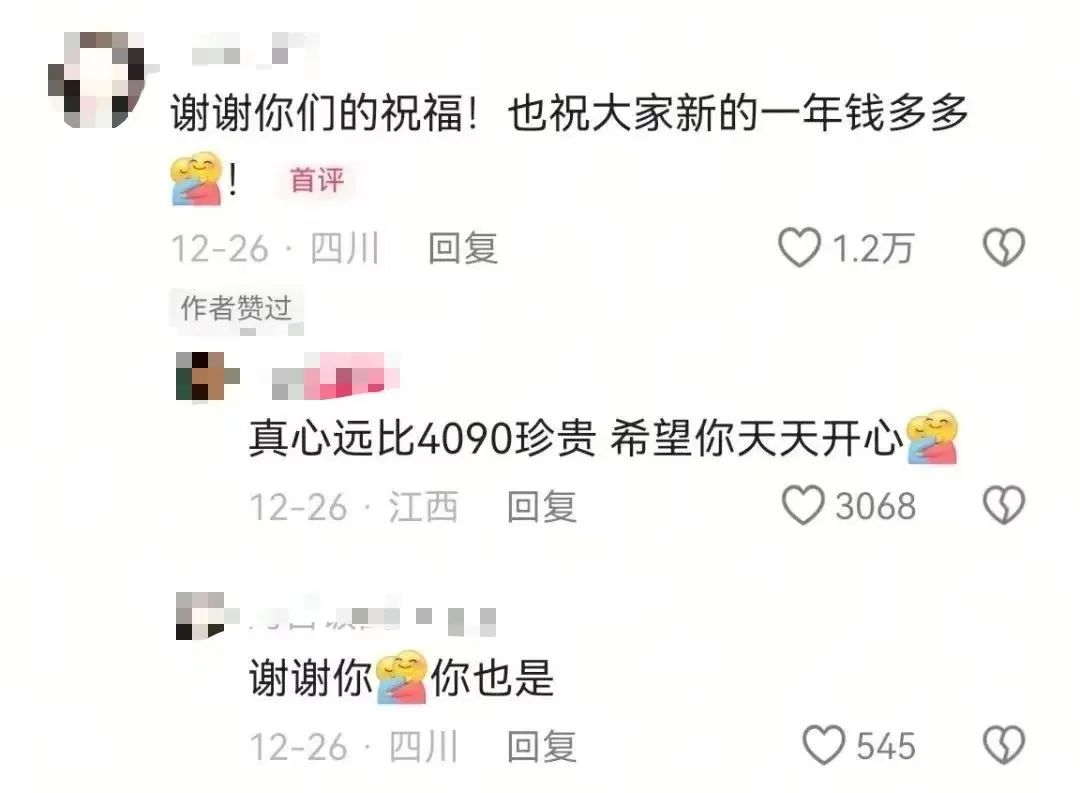Reply to the top comment from 四川
This screenshot has height=793, width=1080.
pyautogui.click(x=463, y=248)
